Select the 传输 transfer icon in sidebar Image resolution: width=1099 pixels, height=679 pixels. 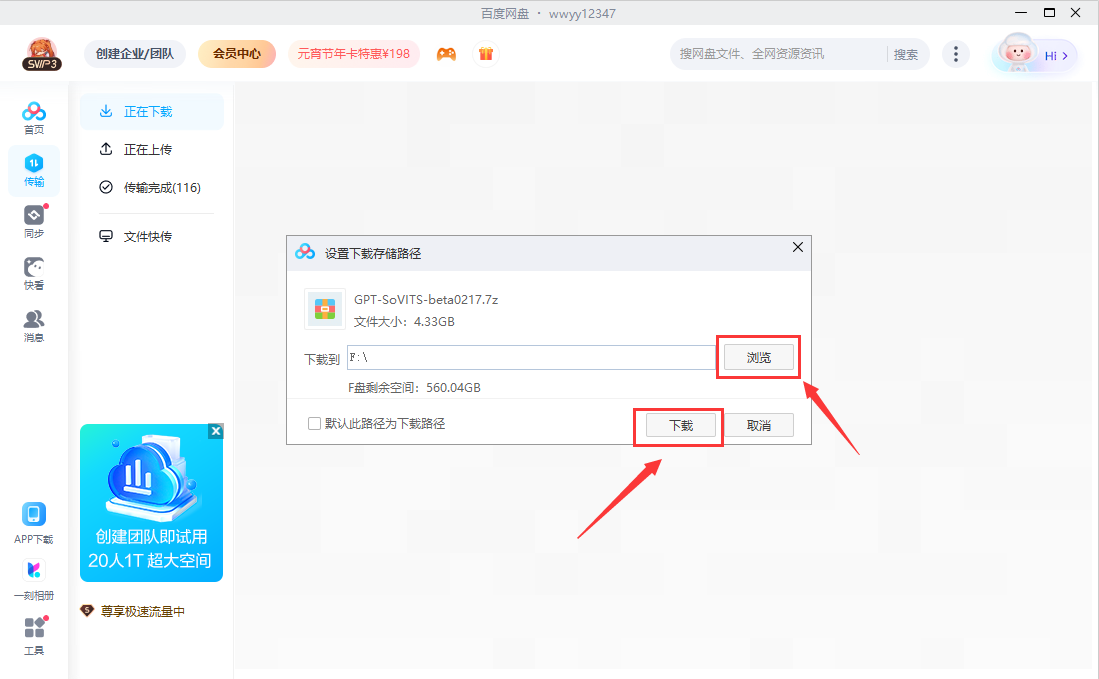tap(34, 170)
